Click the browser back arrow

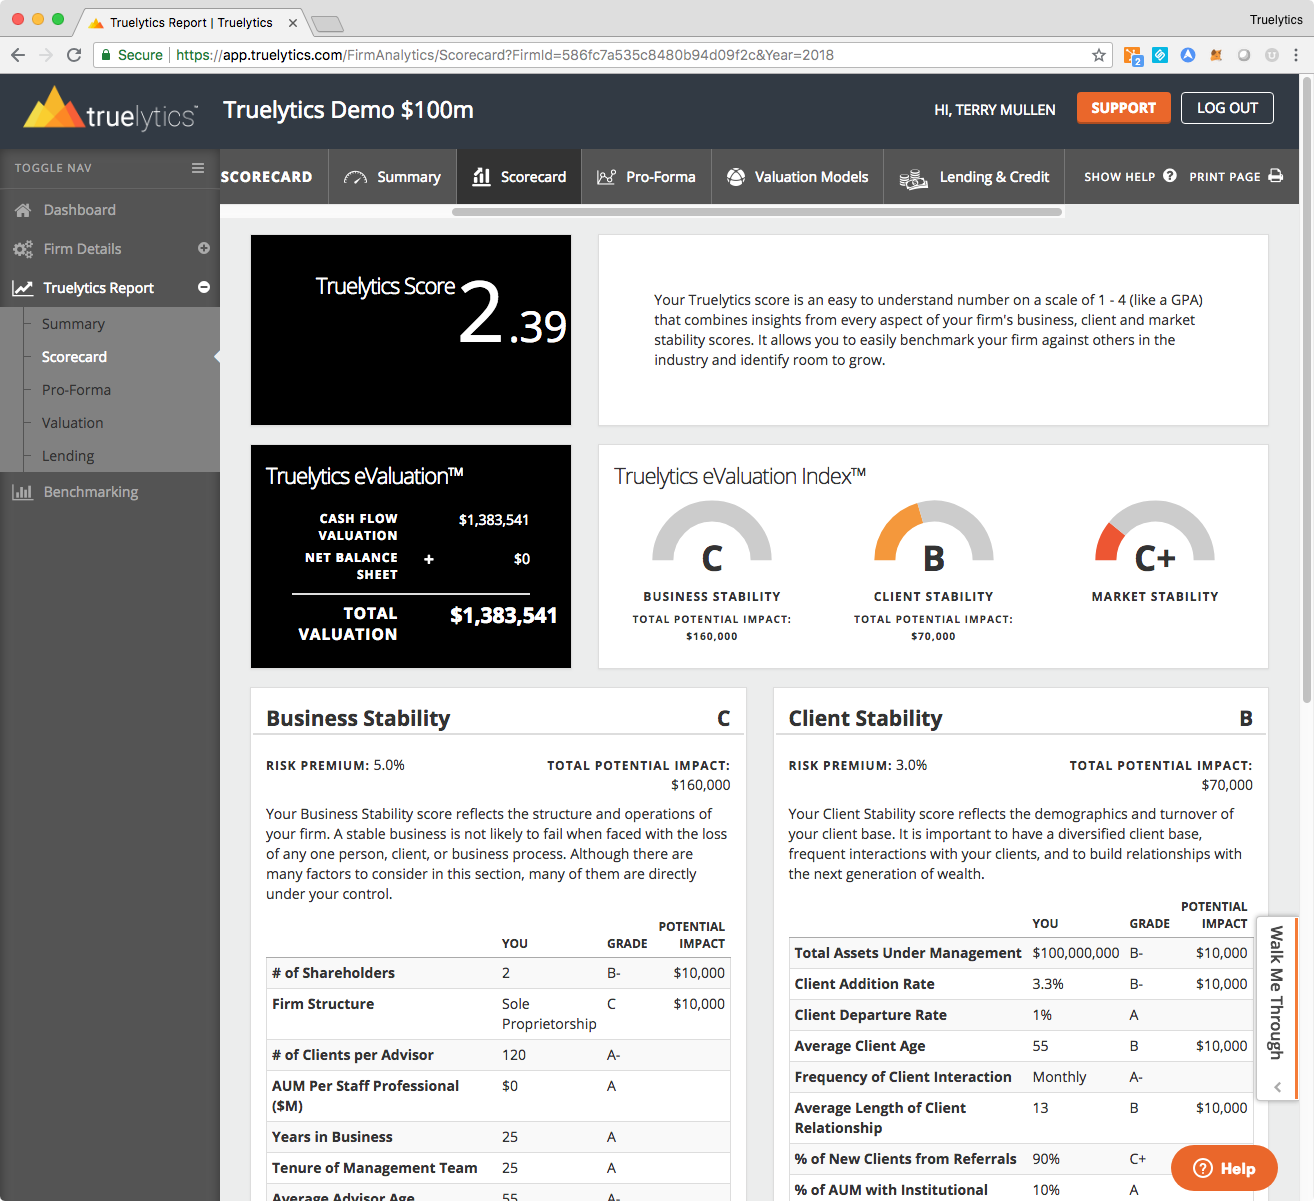[x=18, y=55]
